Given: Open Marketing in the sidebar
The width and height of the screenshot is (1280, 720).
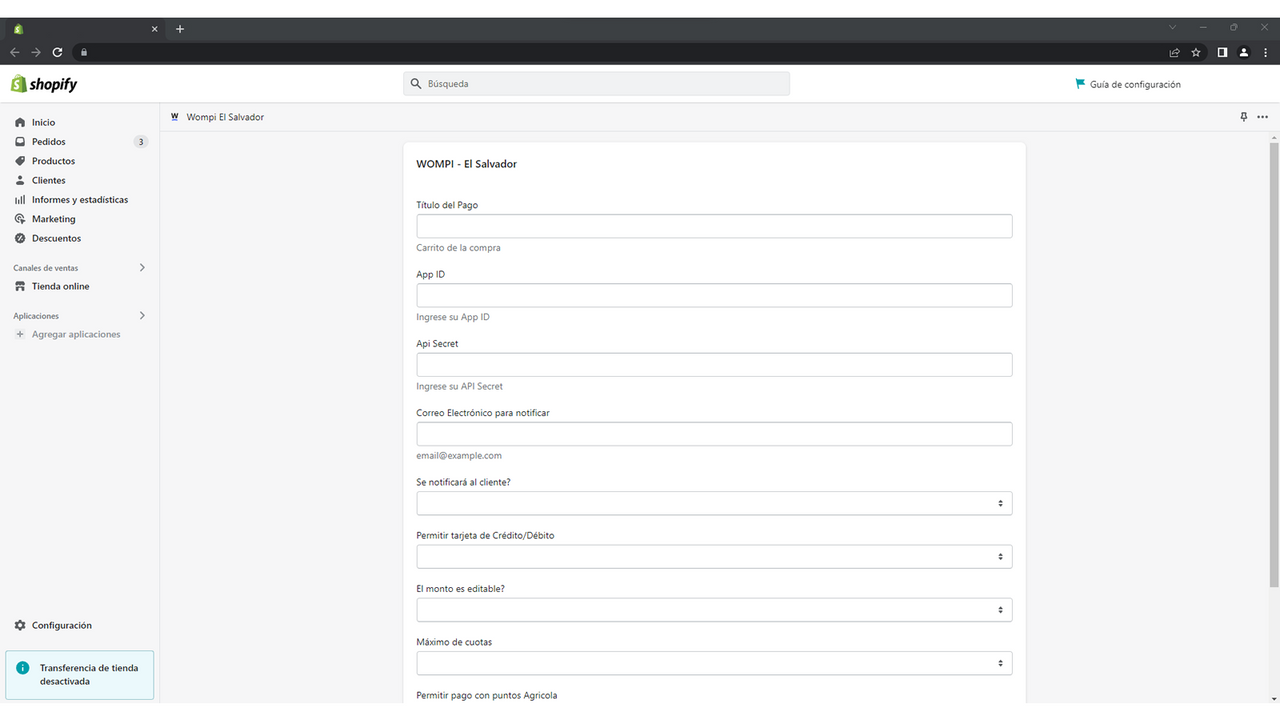Looking at the screenshot, I should pyautogui.click(x=53, y=219).
